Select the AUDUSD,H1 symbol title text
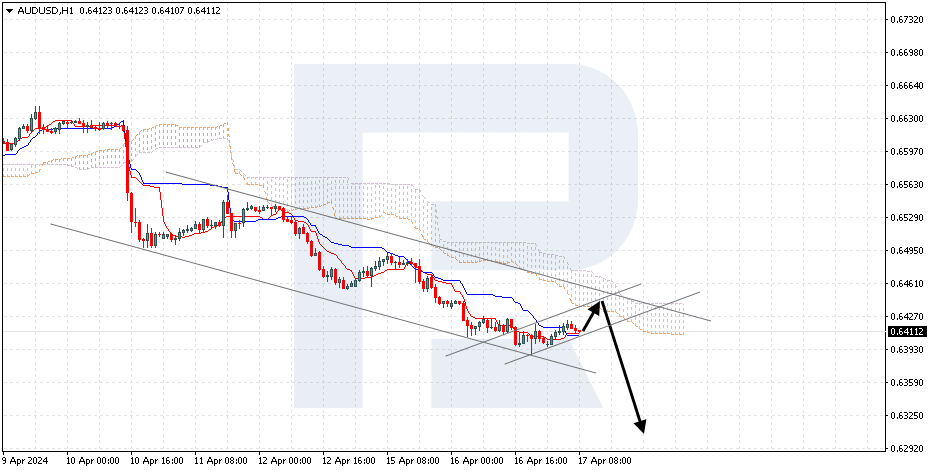The width and height of the screenshot is (931, 472). [x=45, y=11]
